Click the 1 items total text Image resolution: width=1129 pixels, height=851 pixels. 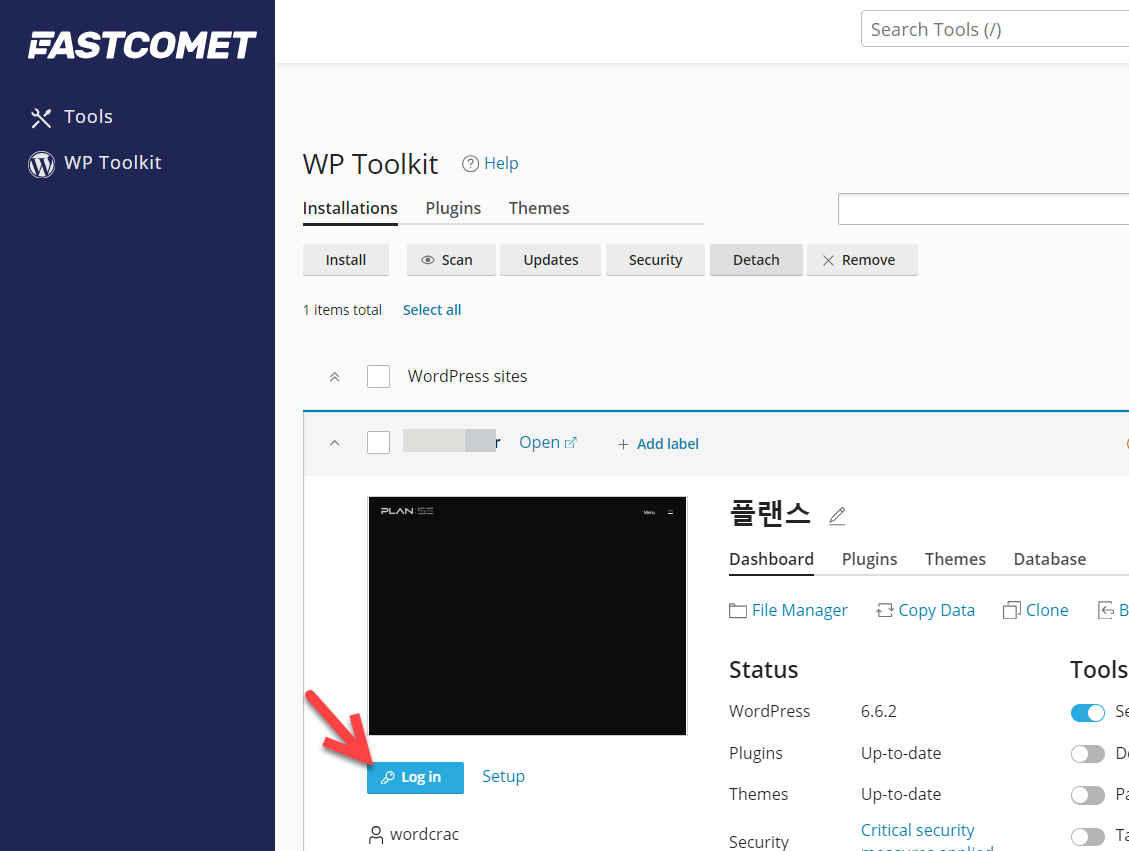pyautogui.click(x=342, y=310)
